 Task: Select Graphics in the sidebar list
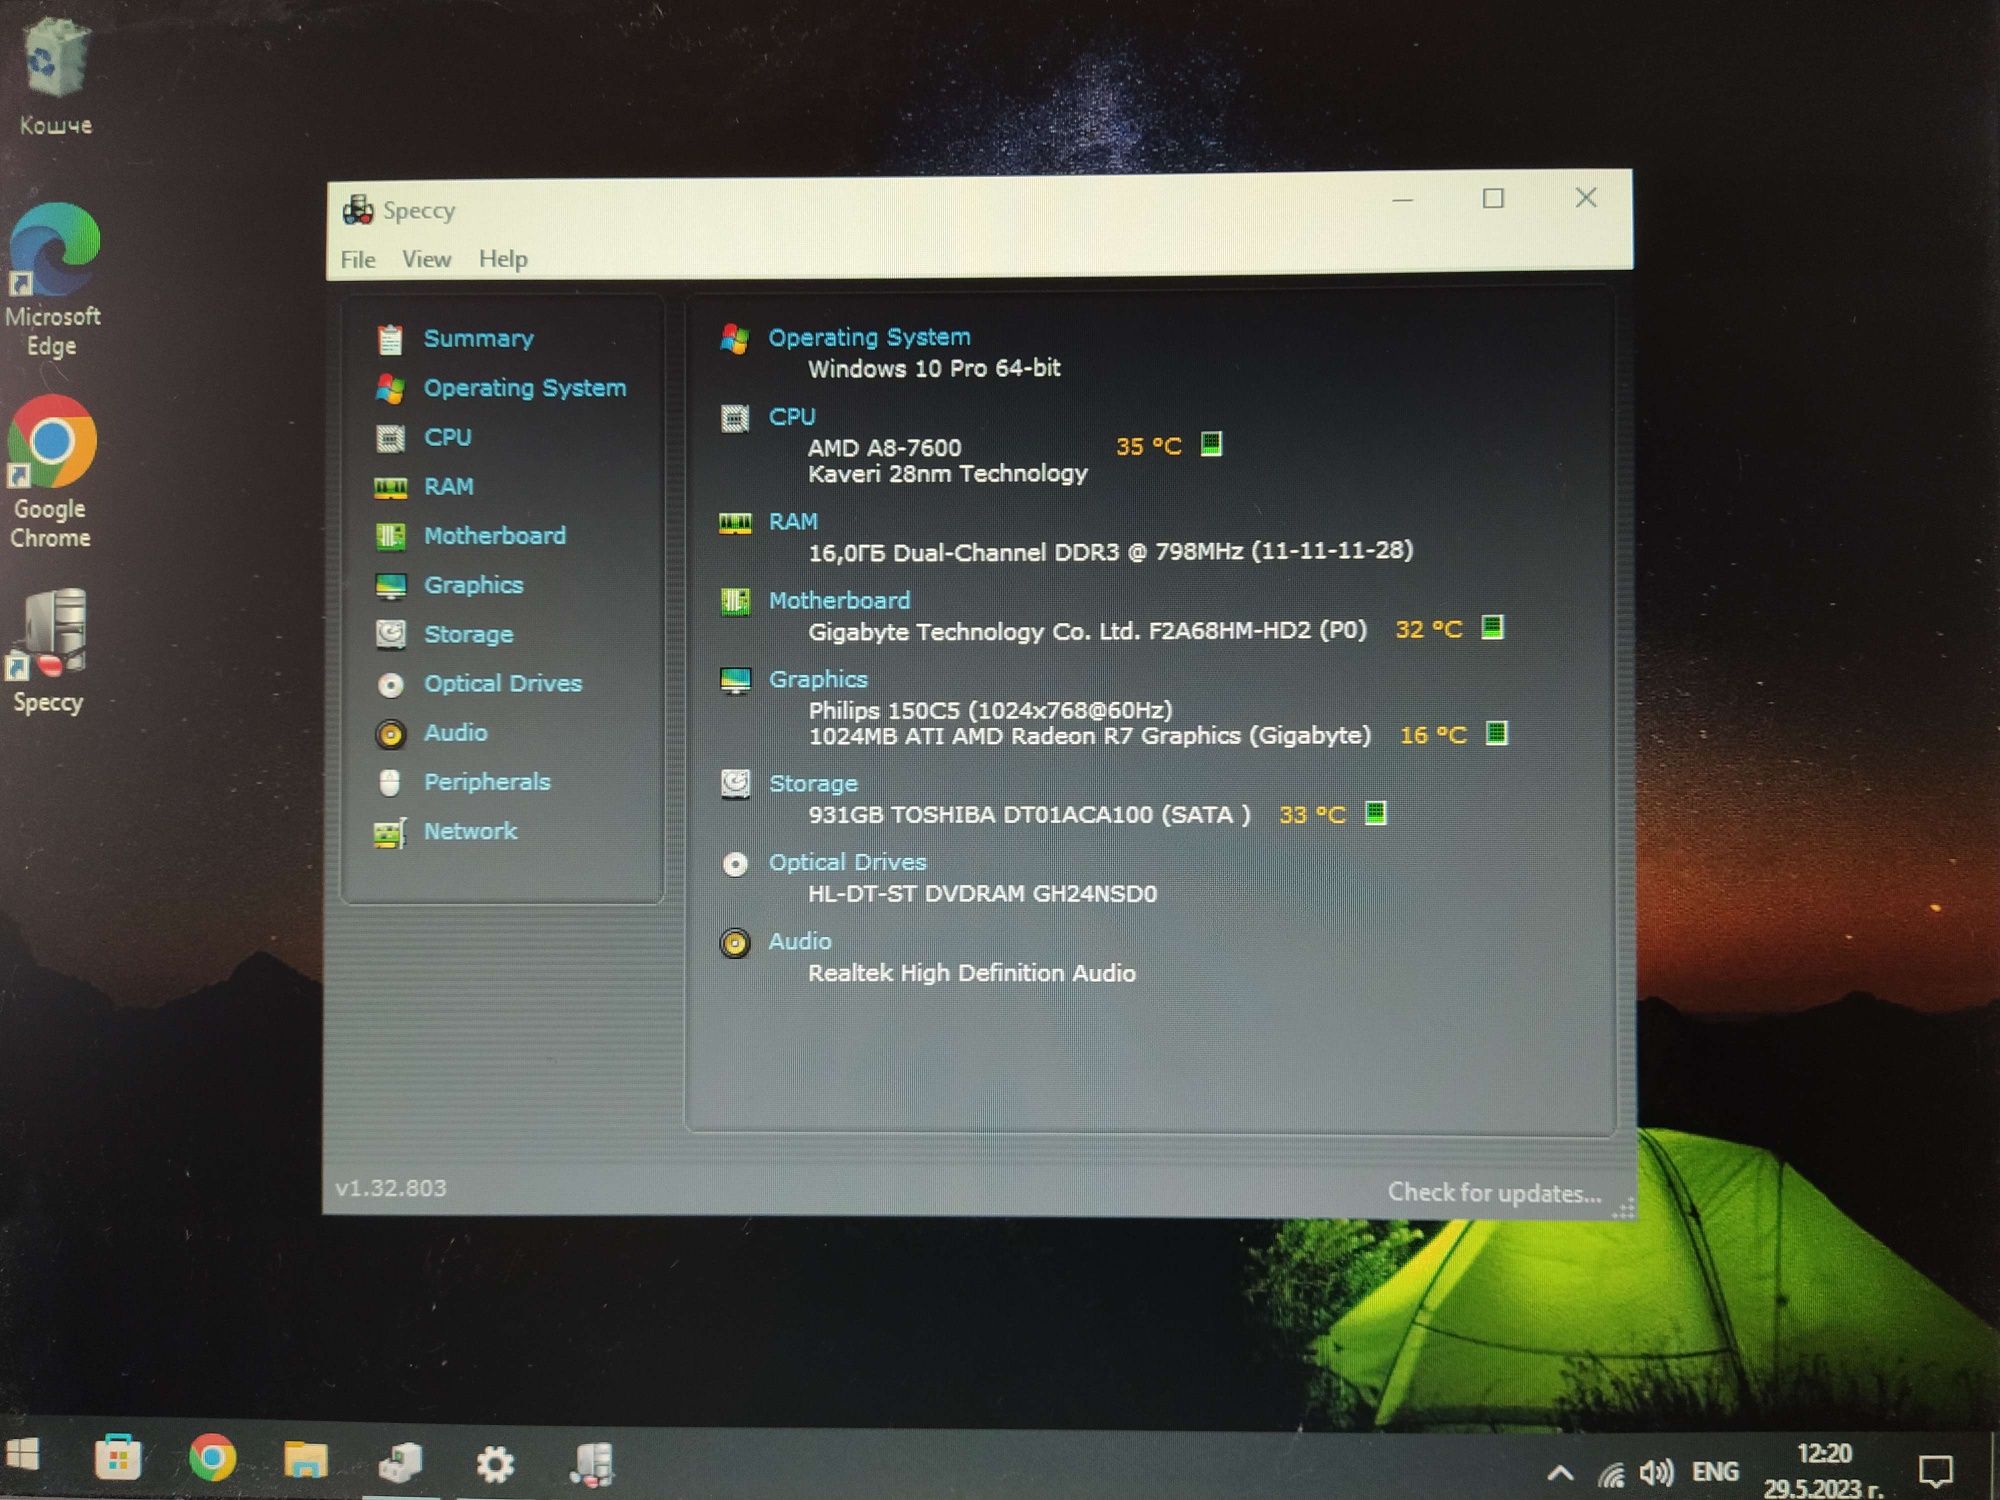click(x=473, y=585)
